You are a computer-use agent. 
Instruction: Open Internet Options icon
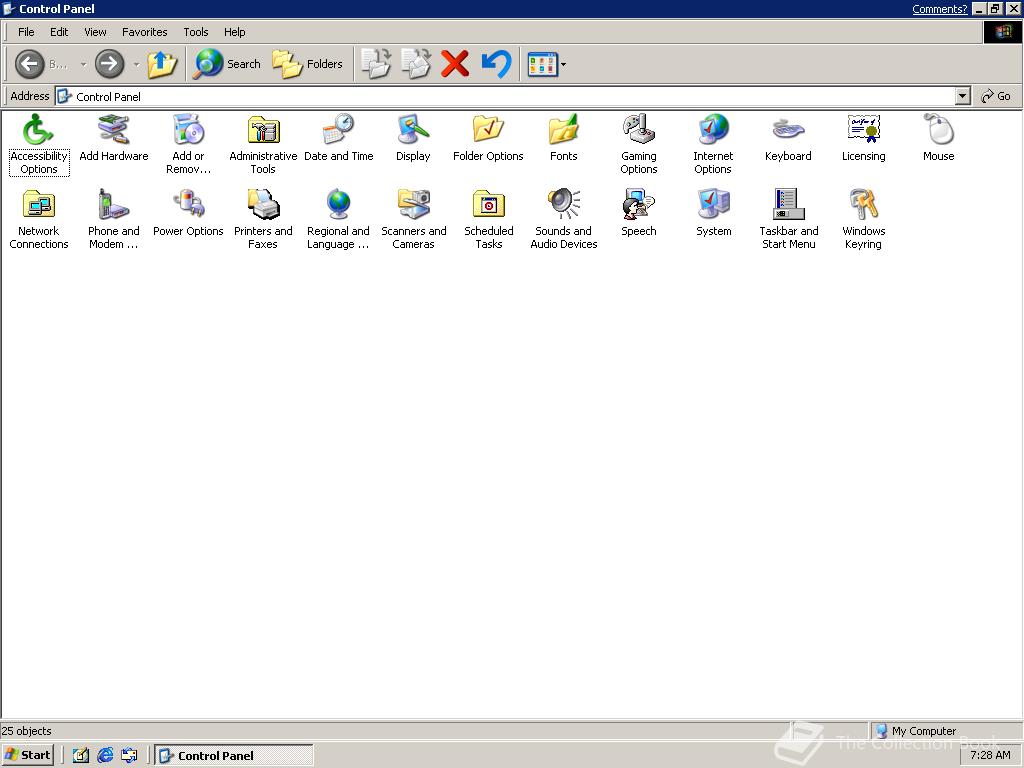[713, 144]
